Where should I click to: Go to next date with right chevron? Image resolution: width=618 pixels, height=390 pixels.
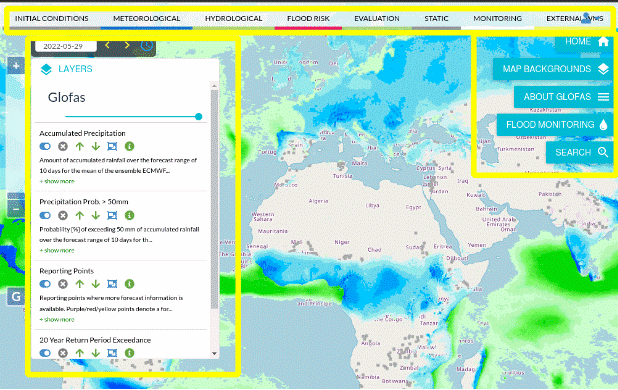127,46
